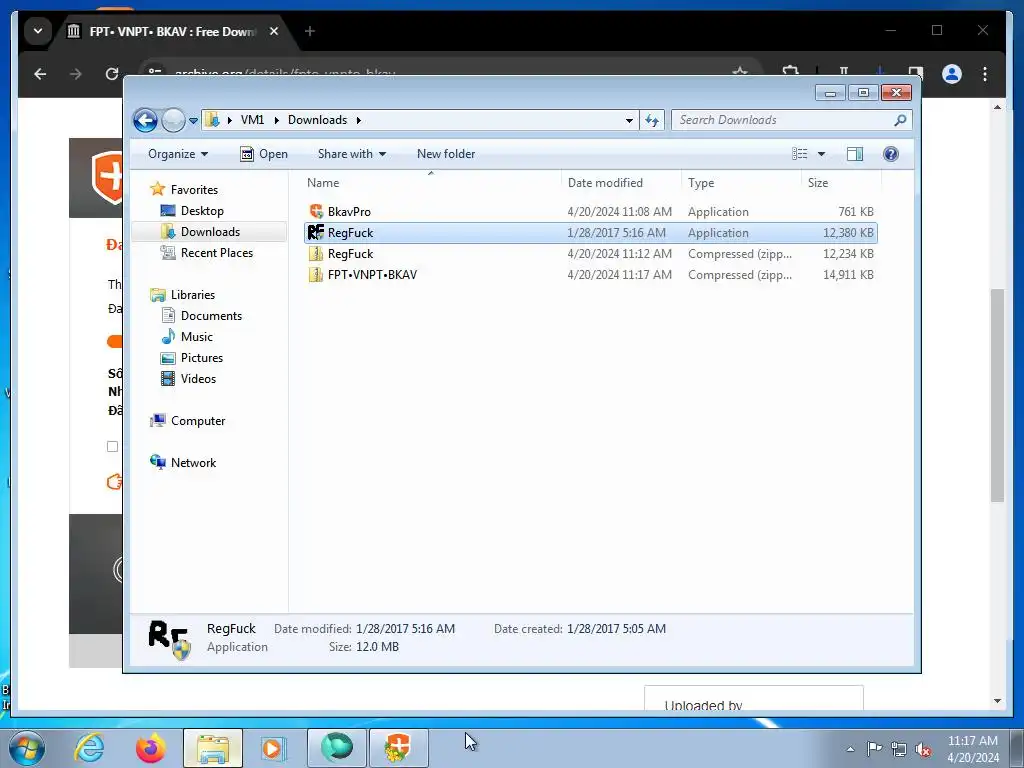Click the Chrome page vertical scrollbar

(x=997, y=396)
